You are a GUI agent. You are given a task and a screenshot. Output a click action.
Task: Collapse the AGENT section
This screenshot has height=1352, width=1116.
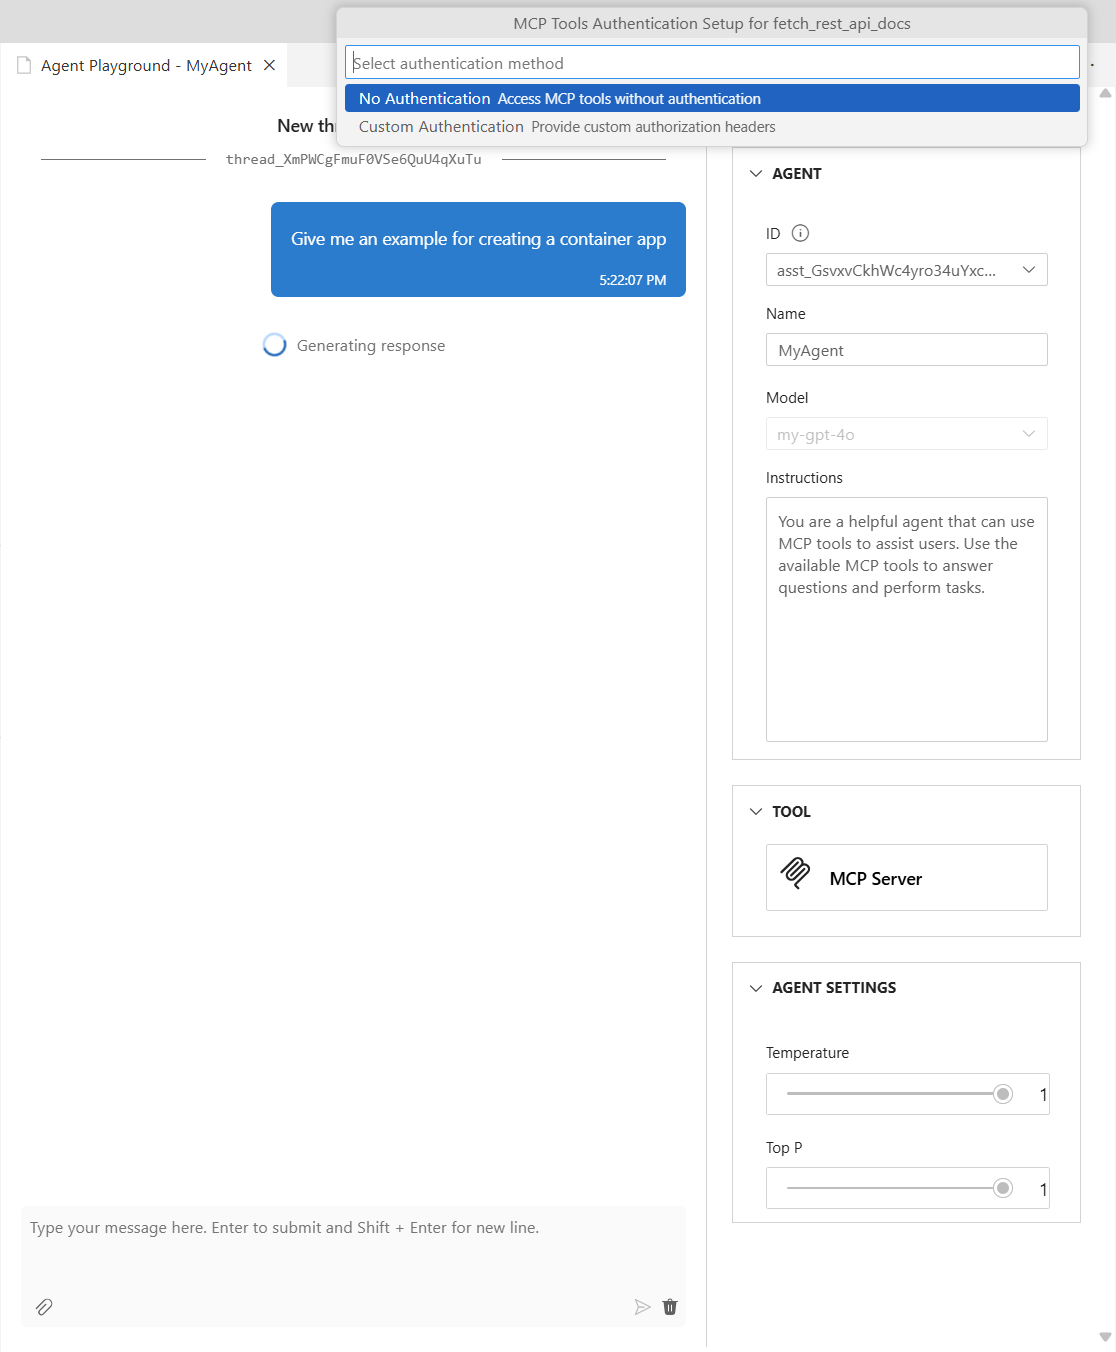(756, 173)
